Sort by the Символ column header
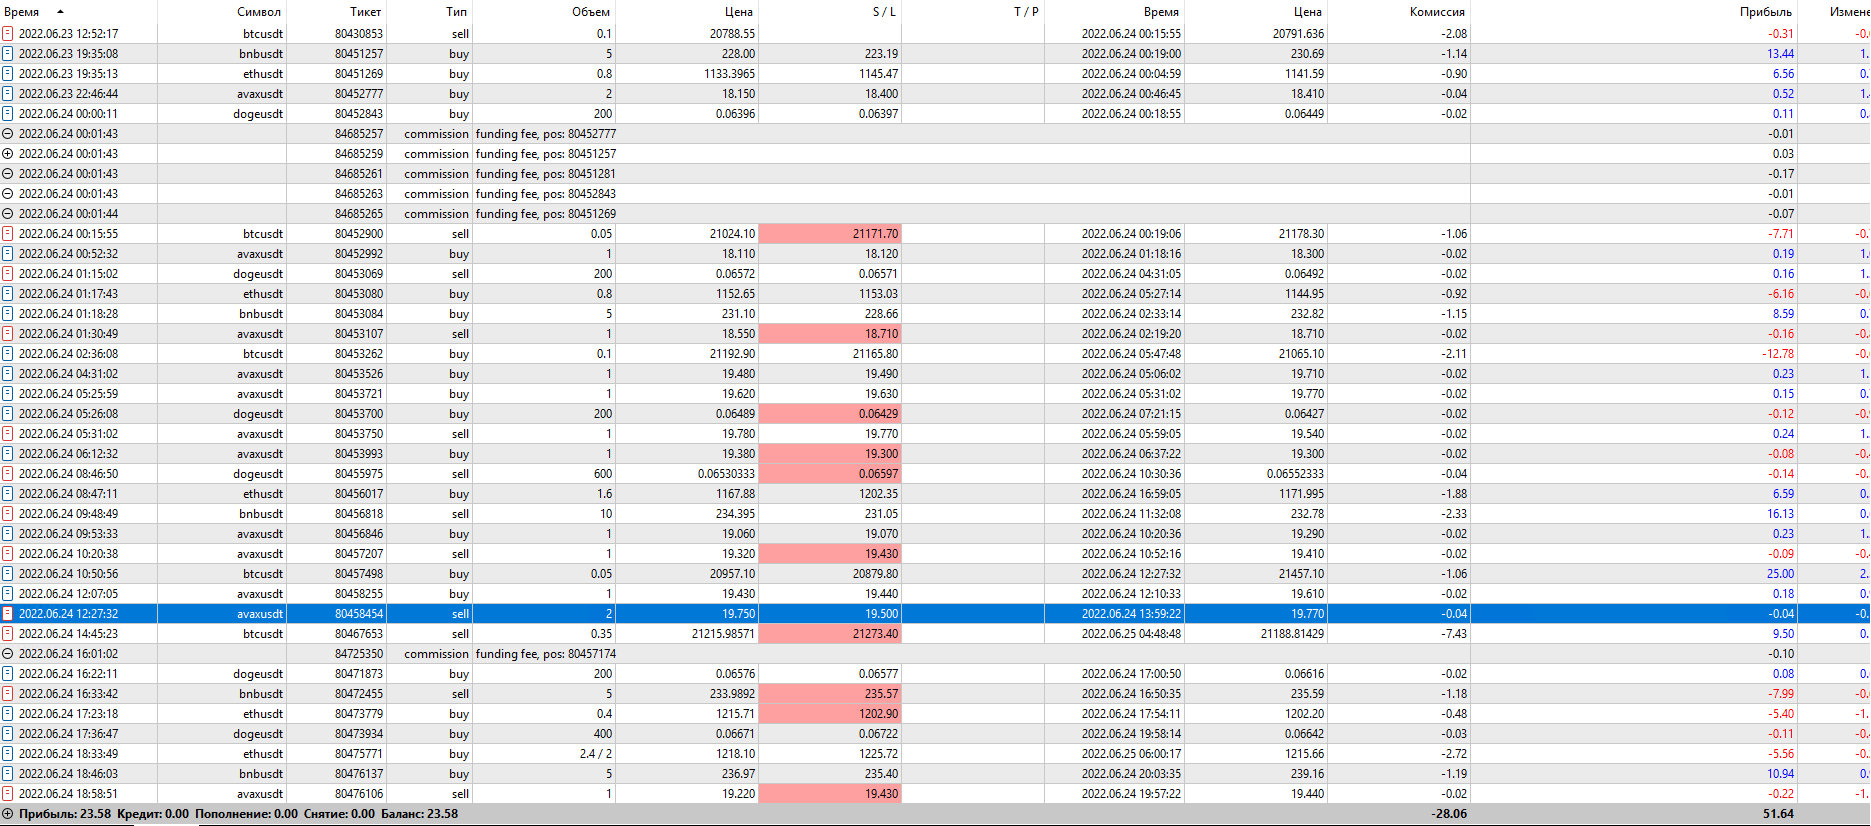 pyautogui.click(x=259, y=12)
